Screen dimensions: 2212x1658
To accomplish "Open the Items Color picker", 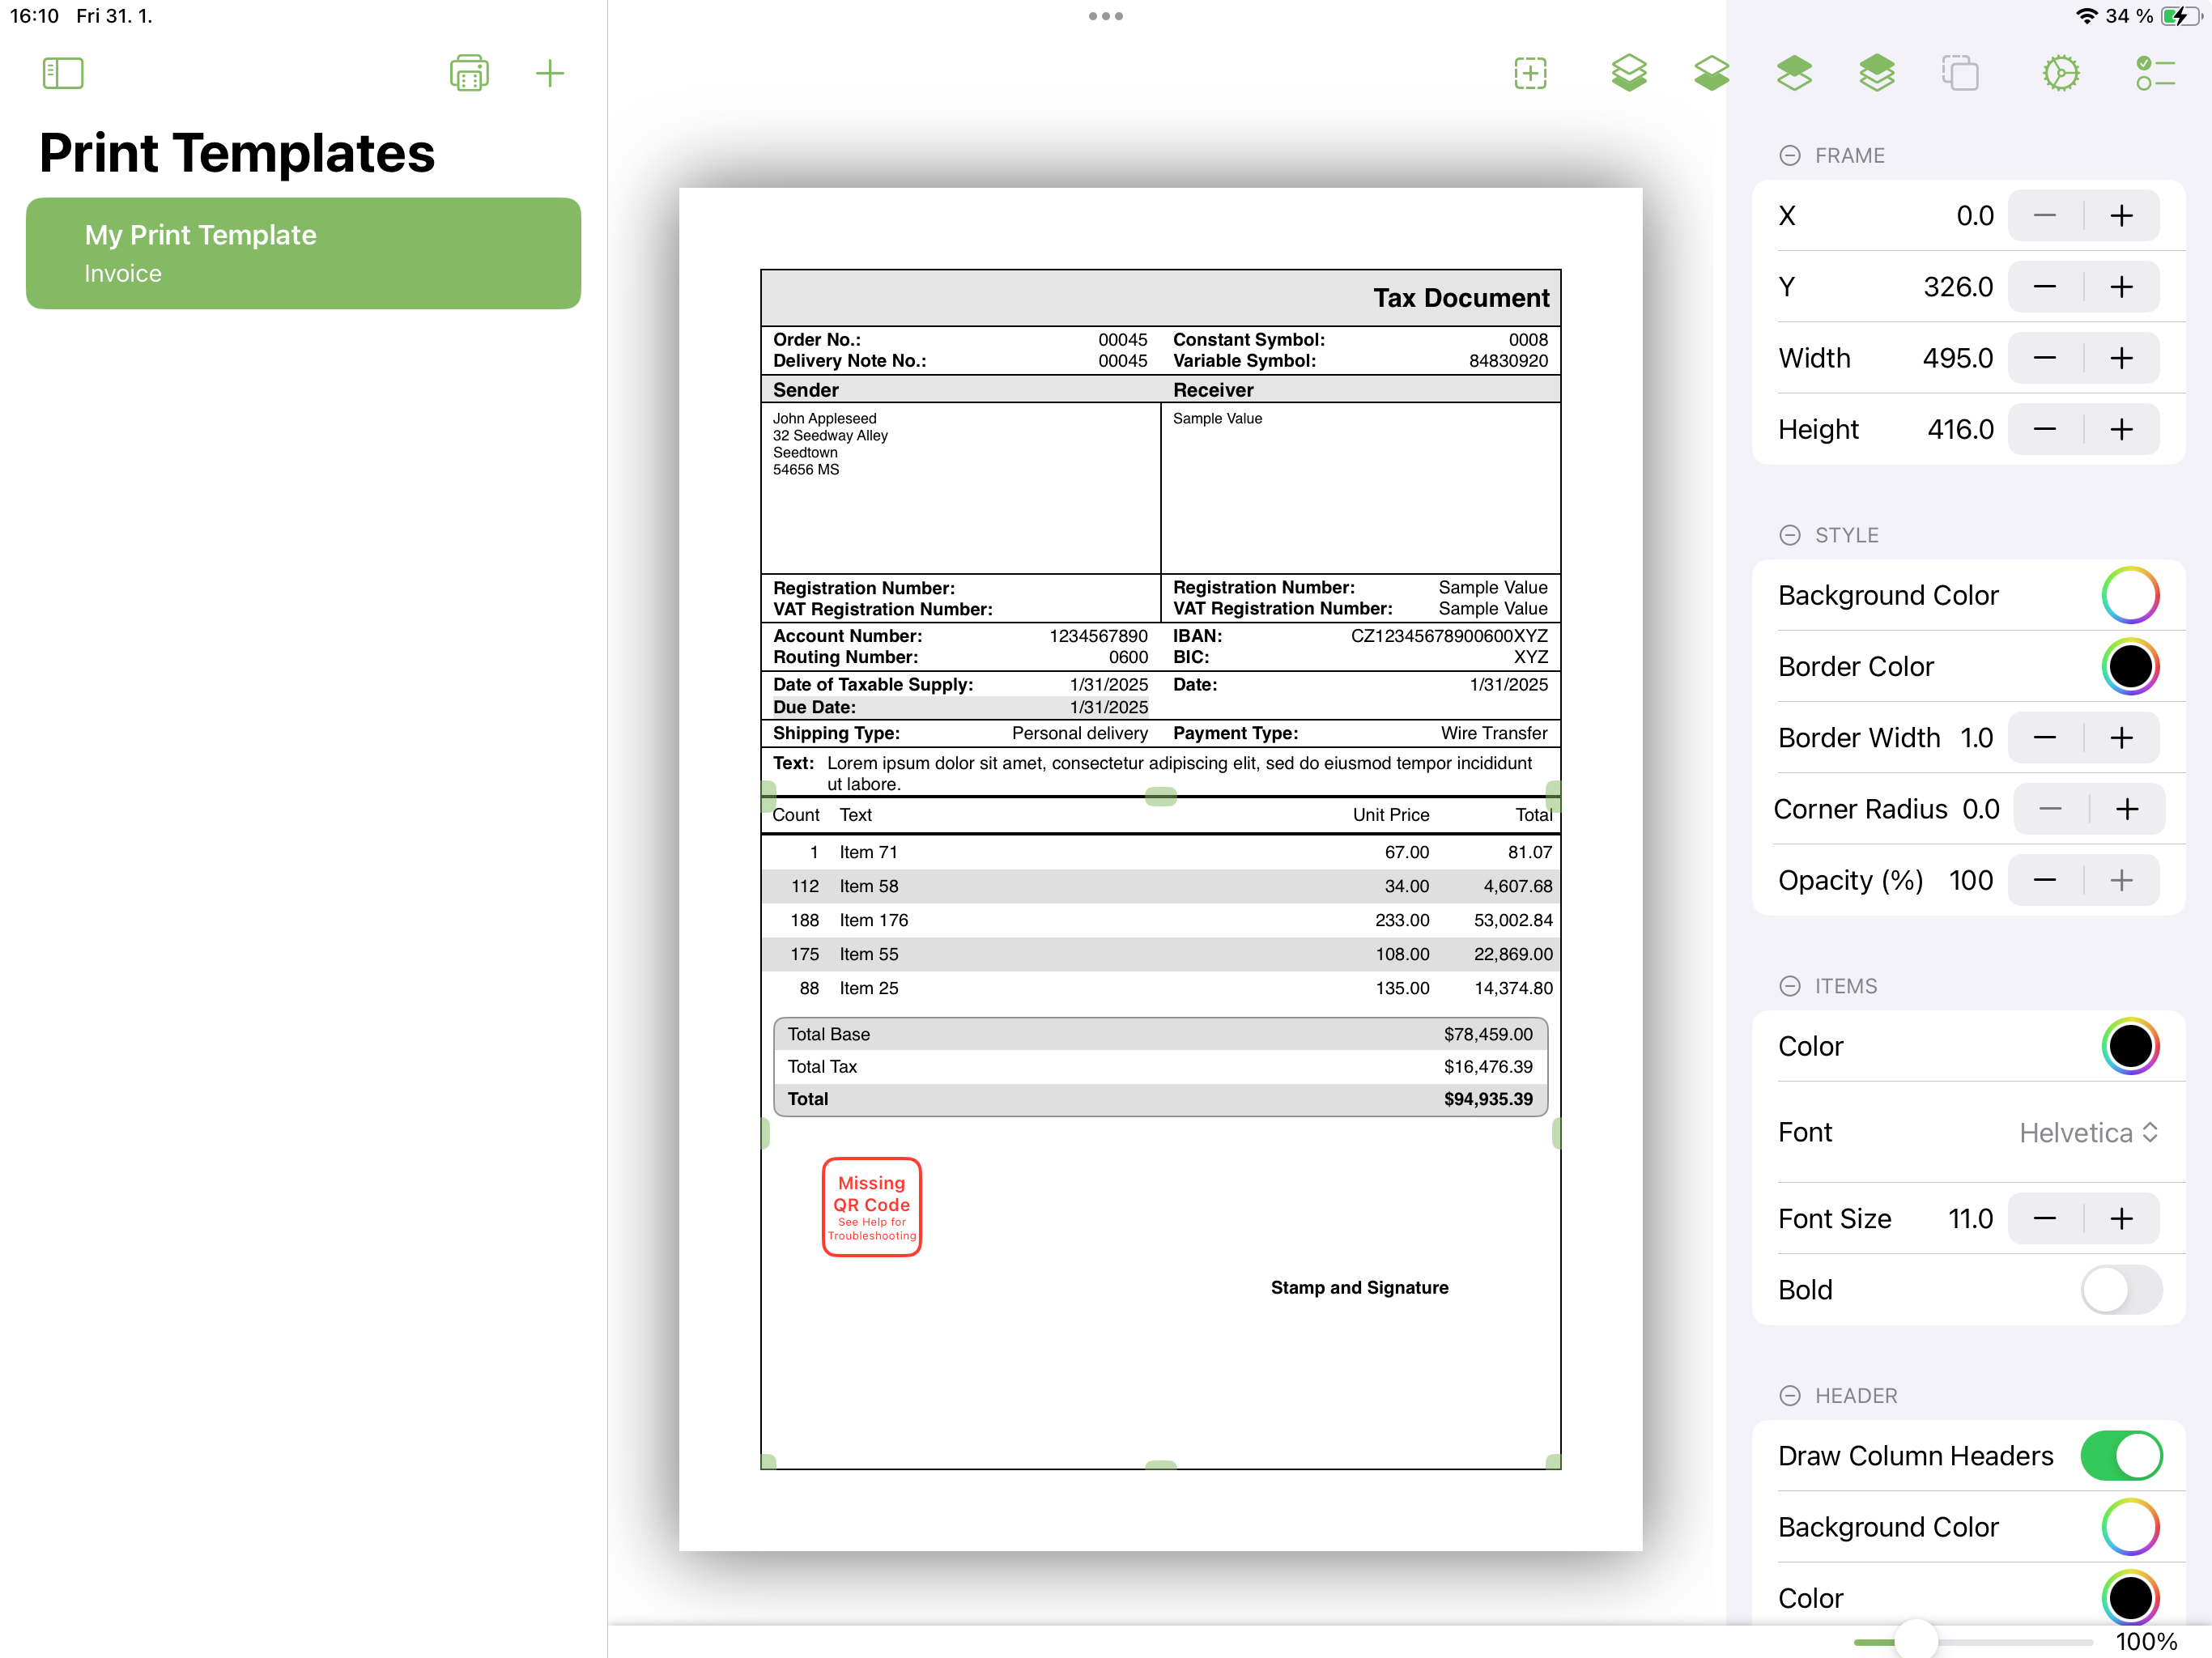I will click(2130, 1046).
